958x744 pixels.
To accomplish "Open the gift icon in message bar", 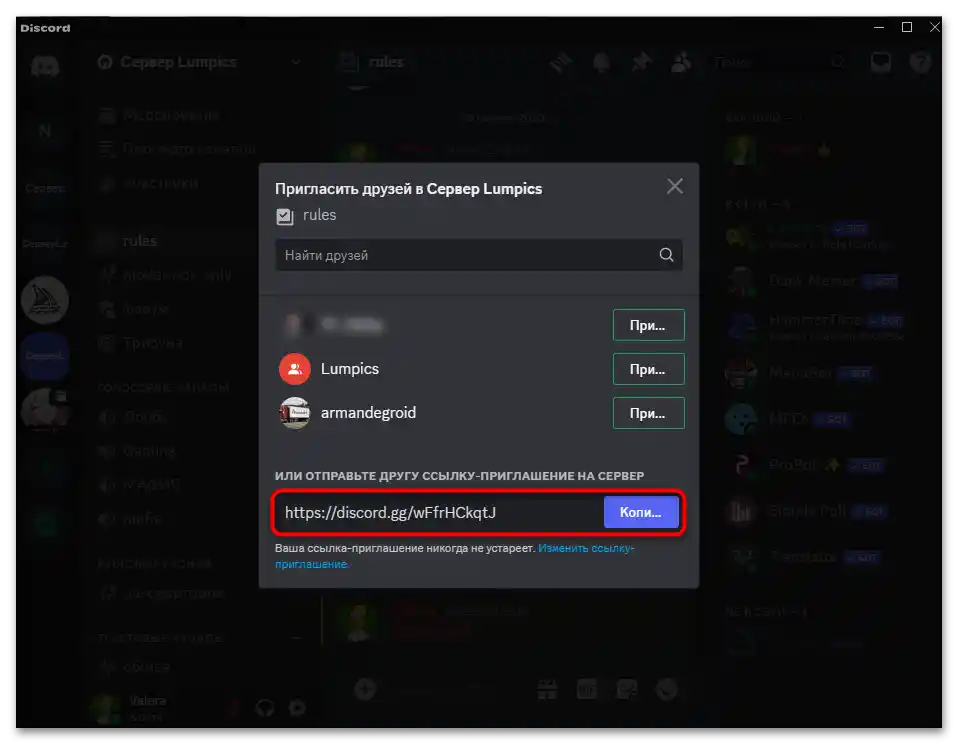I will coord(547,690).
